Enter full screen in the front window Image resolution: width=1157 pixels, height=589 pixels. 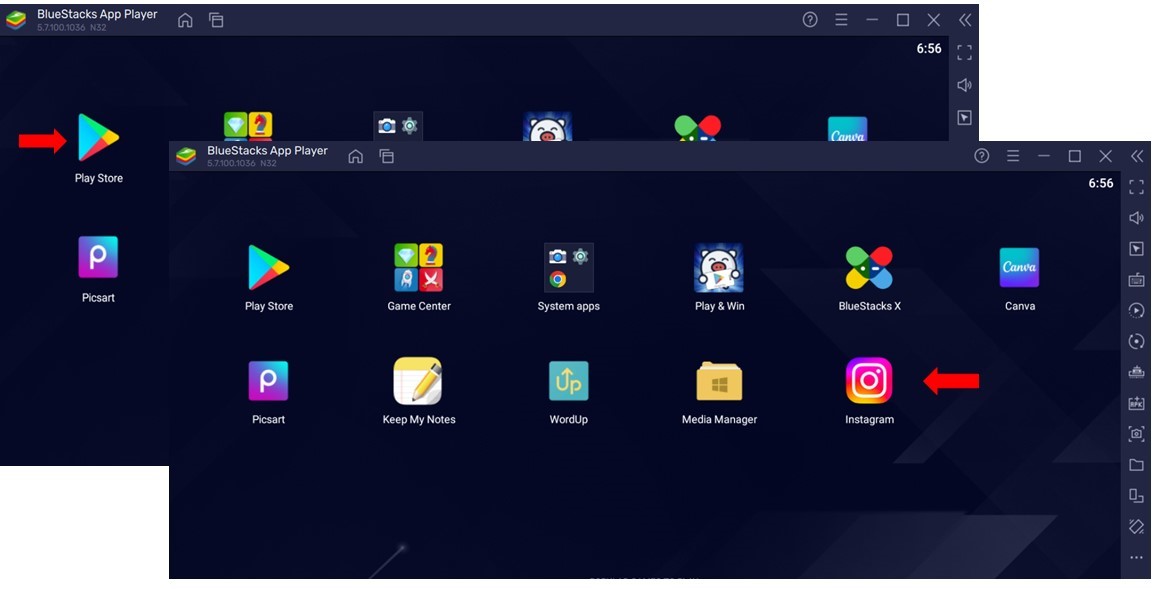tap(1136, 187)
